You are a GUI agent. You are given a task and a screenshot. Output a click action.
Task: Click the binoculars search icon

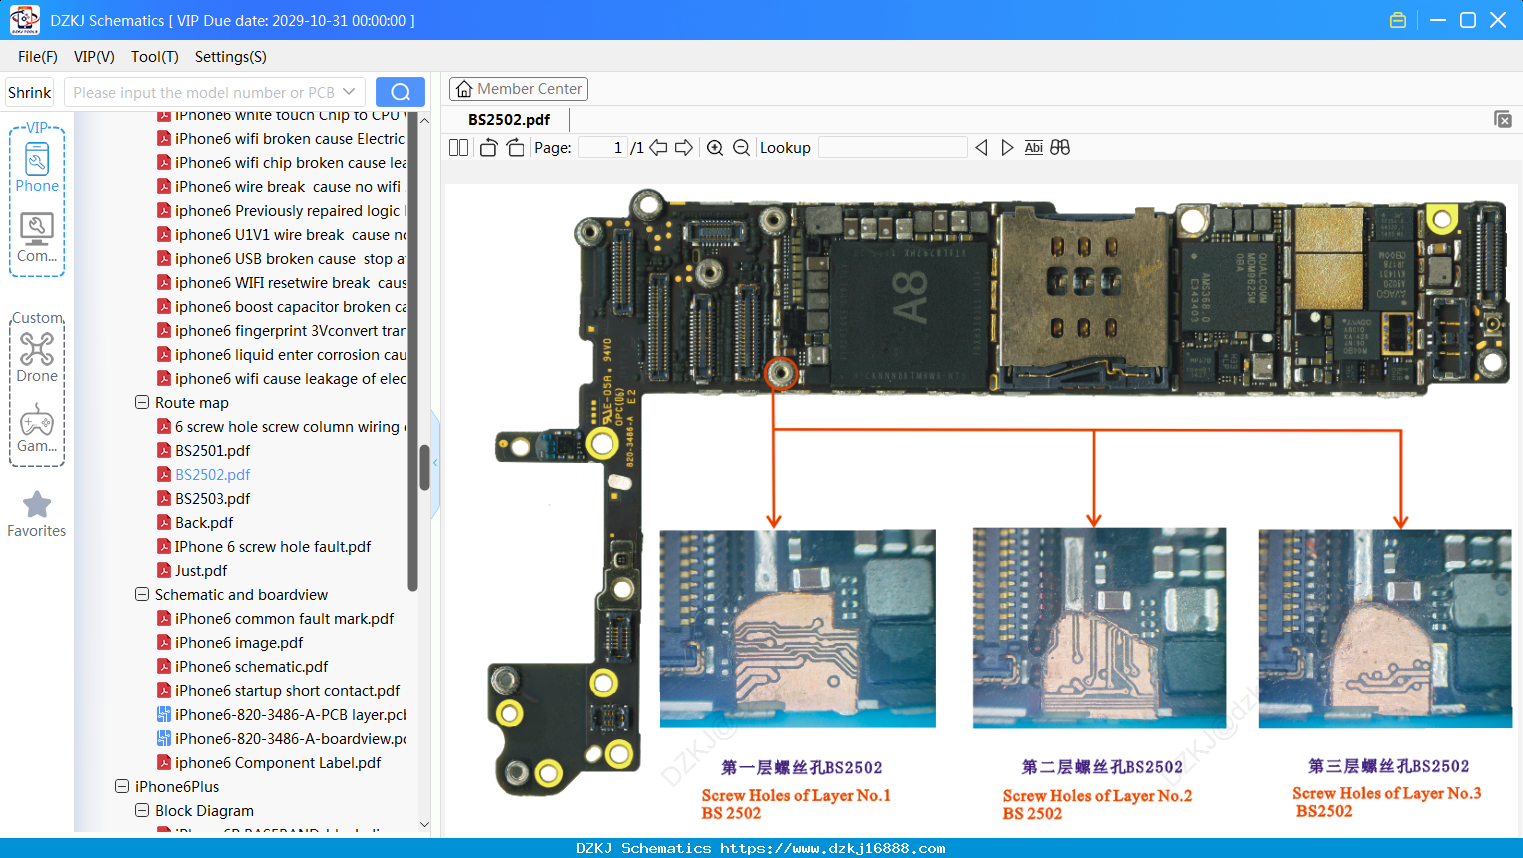click(1060, 148)
